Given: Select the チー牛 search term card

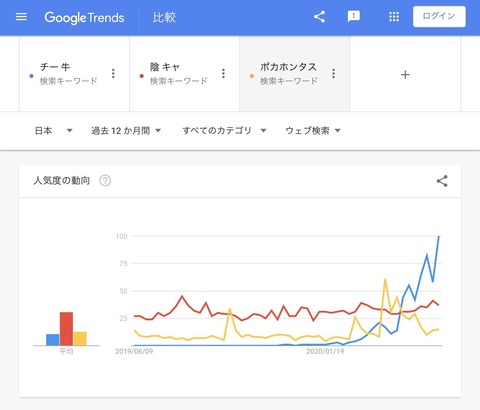Looking at the screenshot, I should 74,74.
